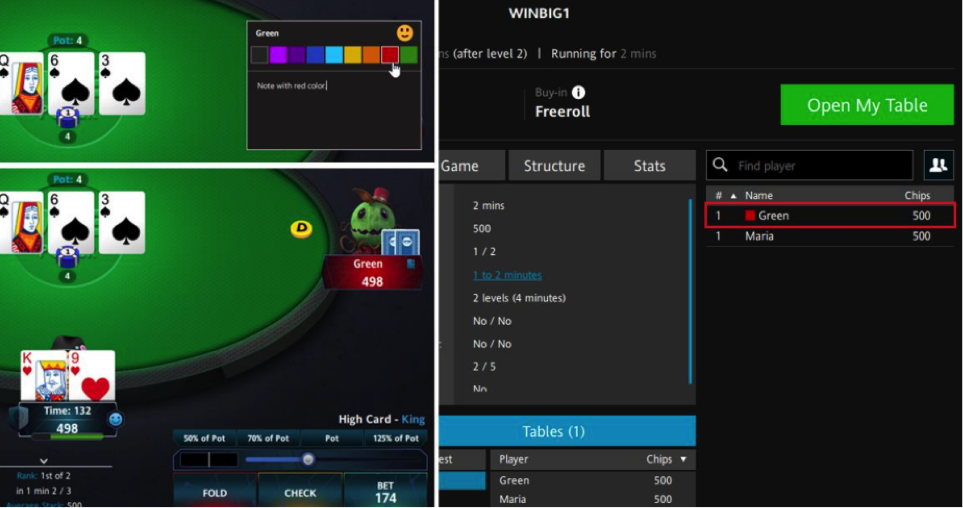Viewport: 963px width, 508px height.
Task: Click the Buy-in info icon
Action: (x=579, y=92)
